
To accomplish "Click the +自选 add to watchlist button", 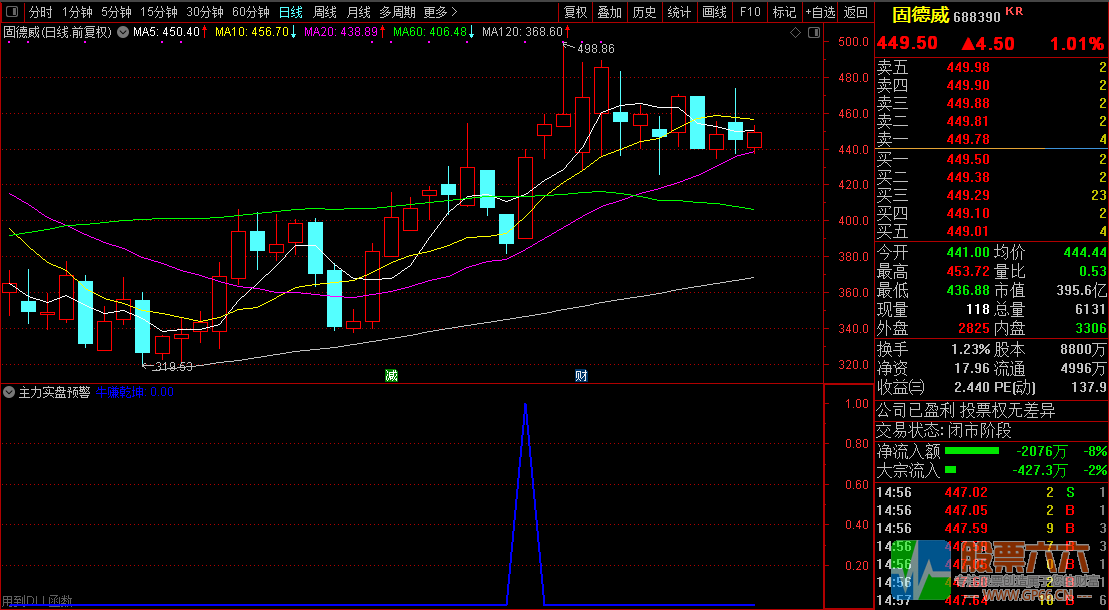I will [x=820, y=12].
